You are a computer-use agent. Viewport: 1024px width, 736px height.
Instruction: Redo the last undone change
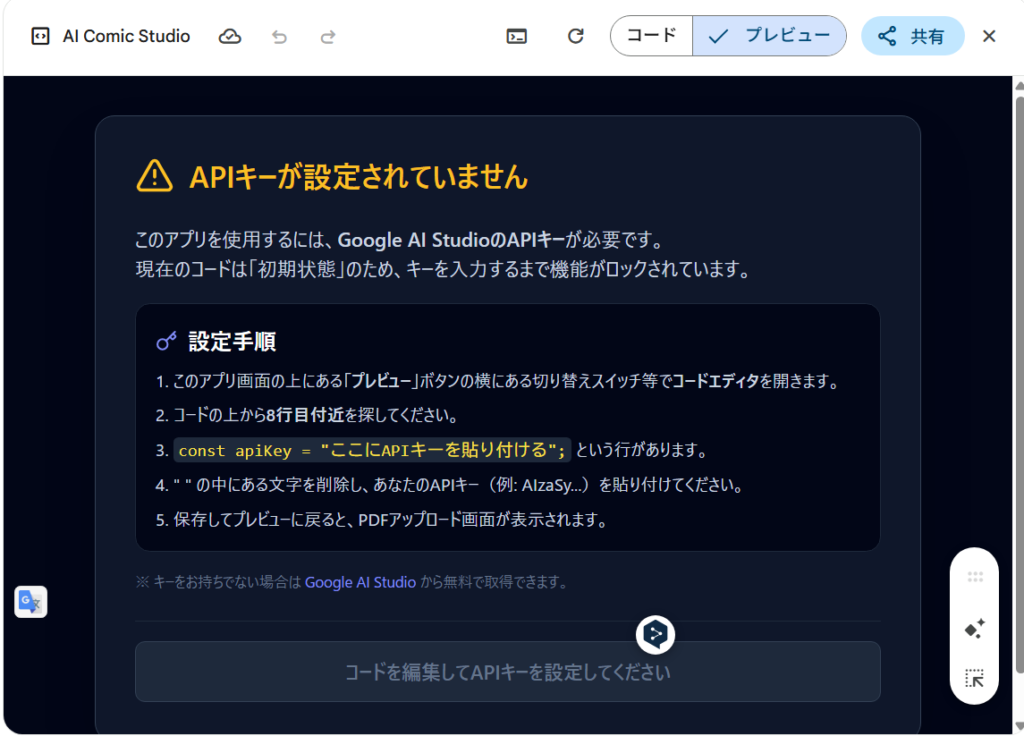[x=328, y=36]
